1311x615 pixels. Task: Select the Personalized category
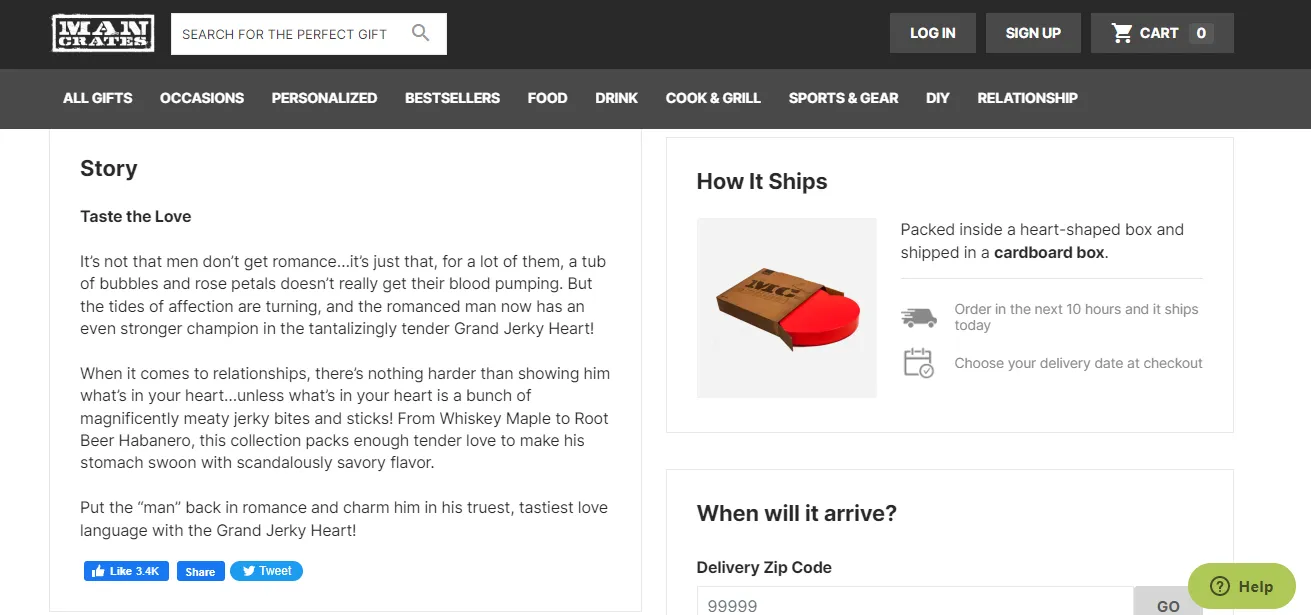coord(324,98)
